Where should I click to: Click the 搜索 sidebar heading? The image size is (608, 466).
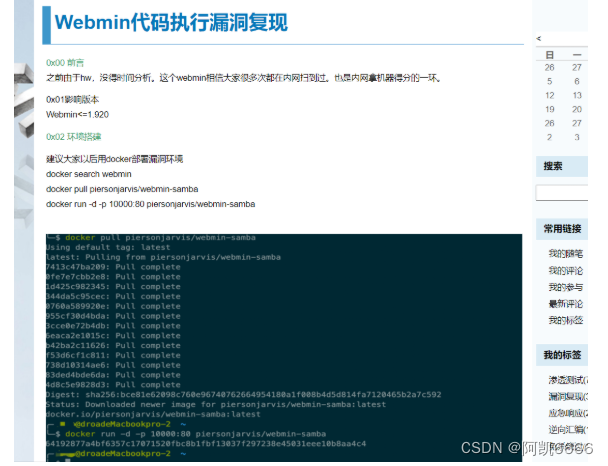tap(553, 166)
